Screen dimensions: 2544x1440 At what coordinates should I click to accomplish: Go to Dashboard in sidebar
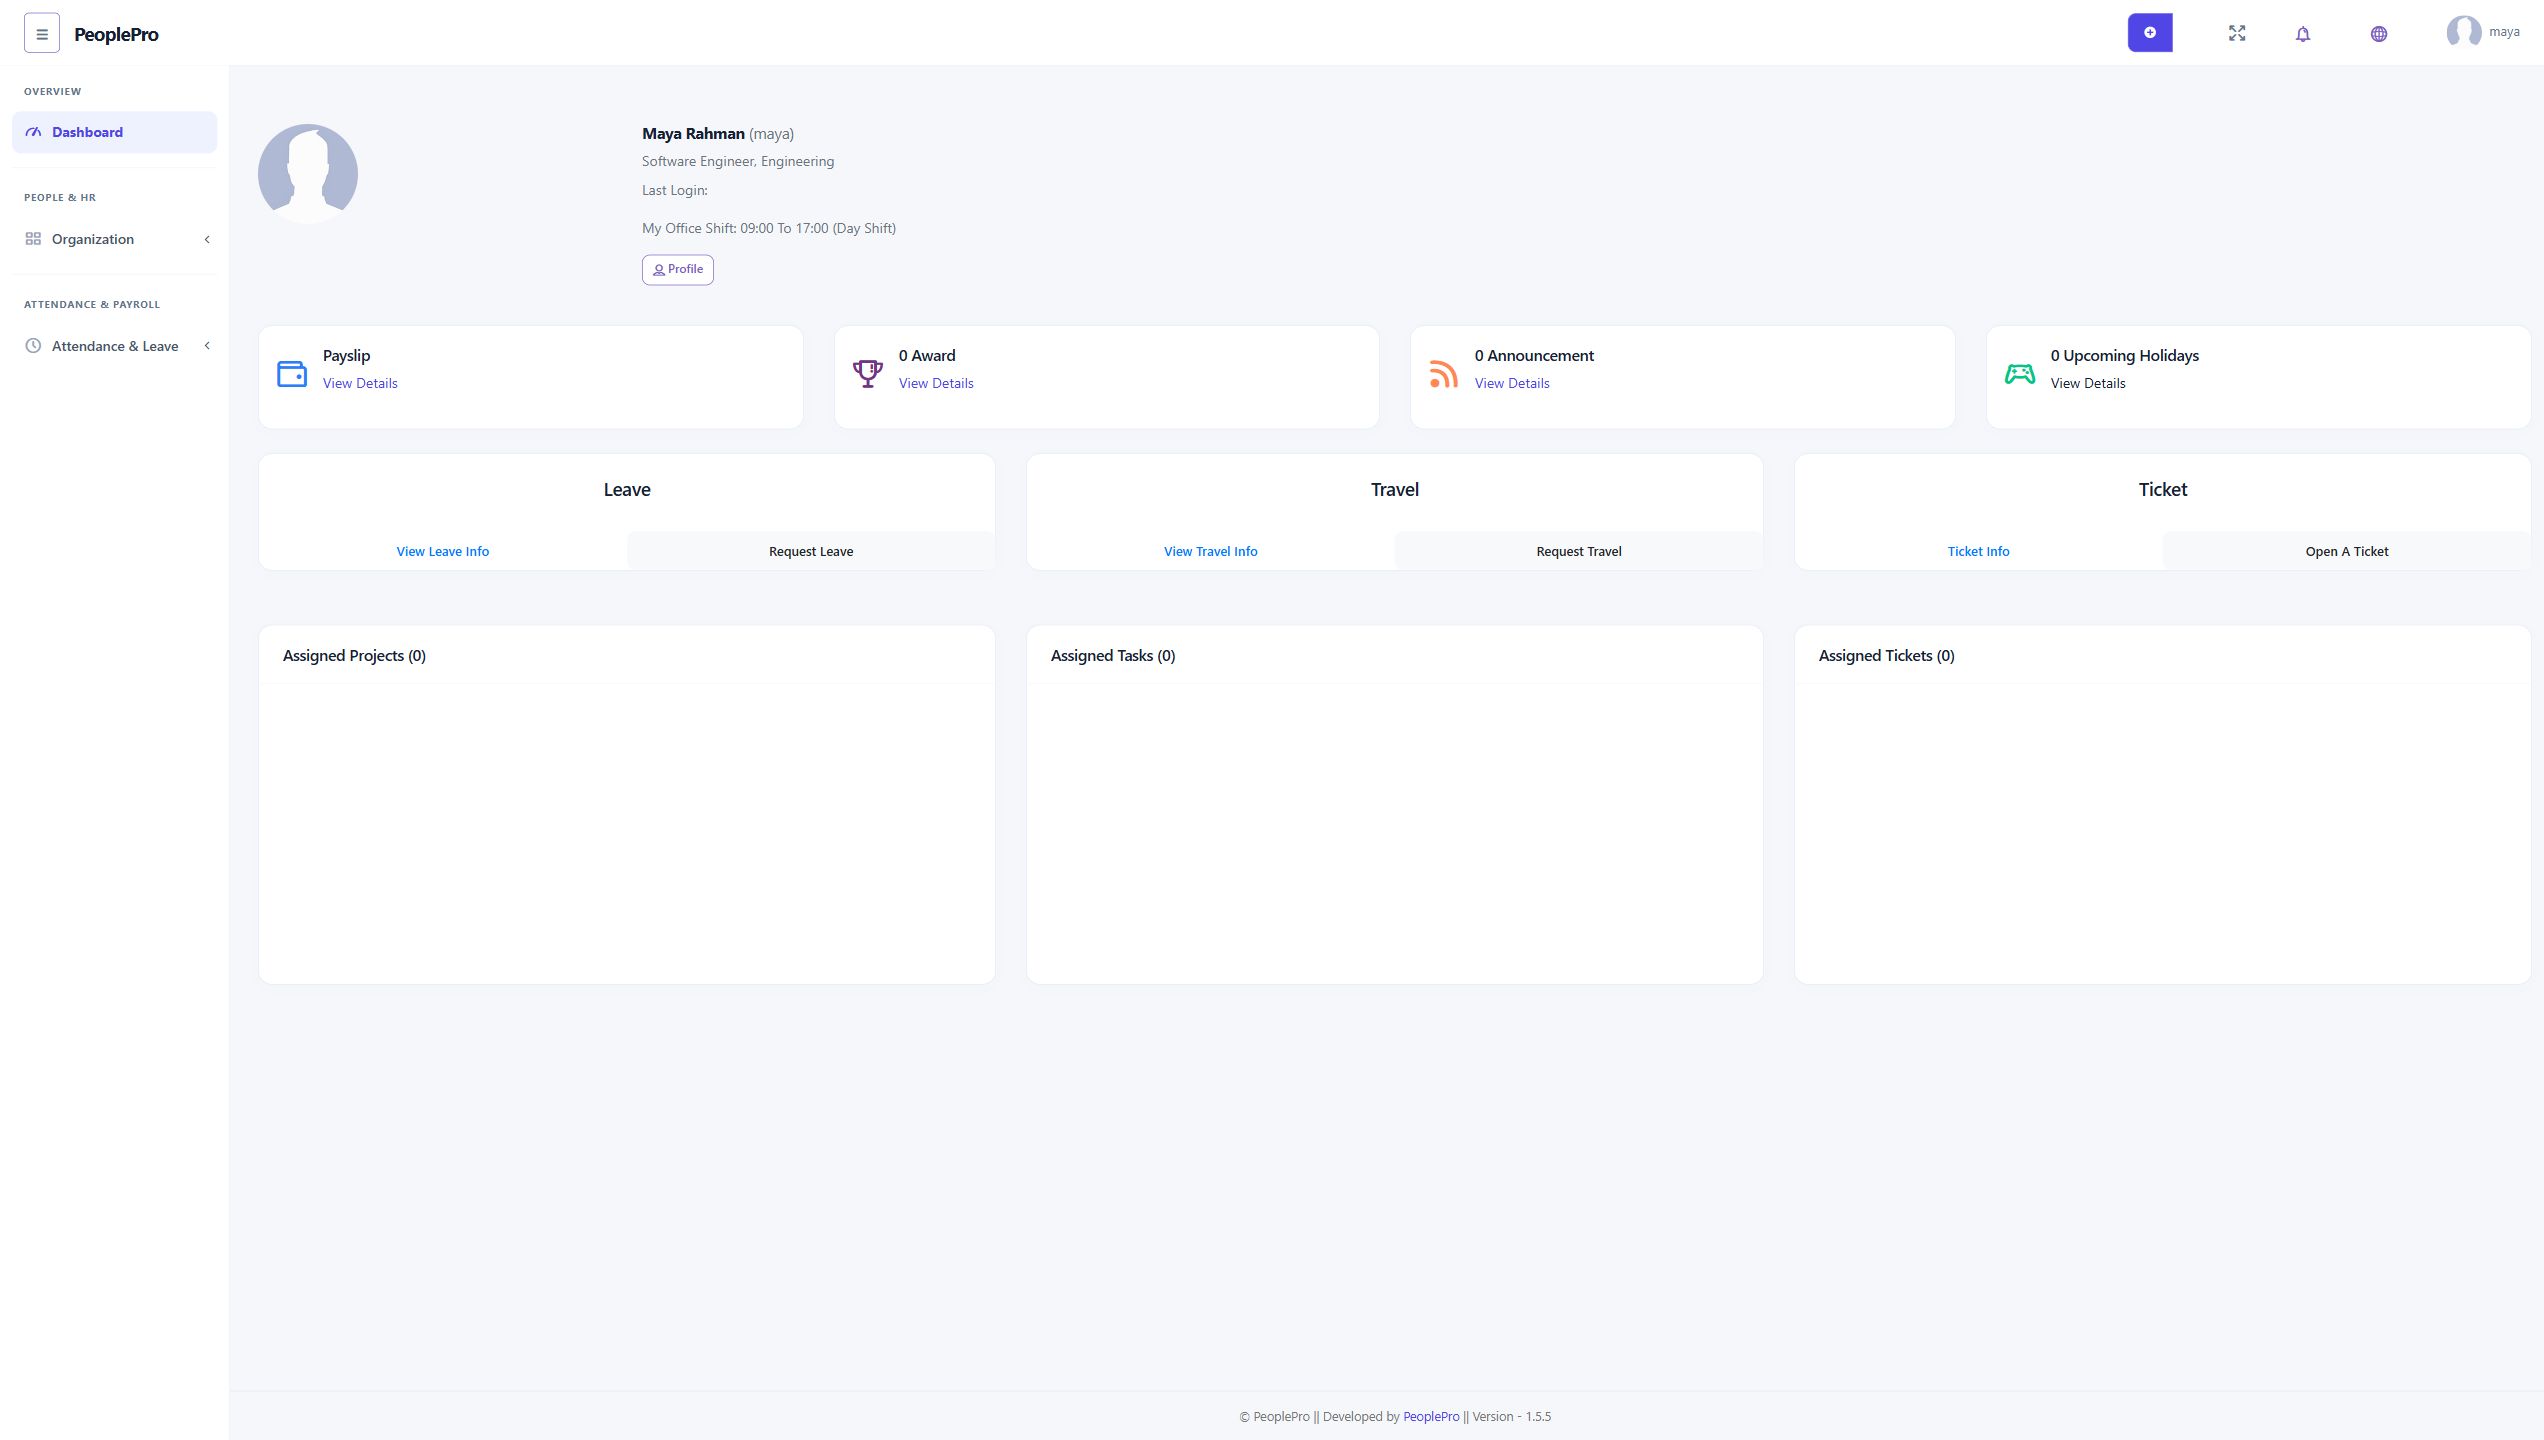pos(114,132)
